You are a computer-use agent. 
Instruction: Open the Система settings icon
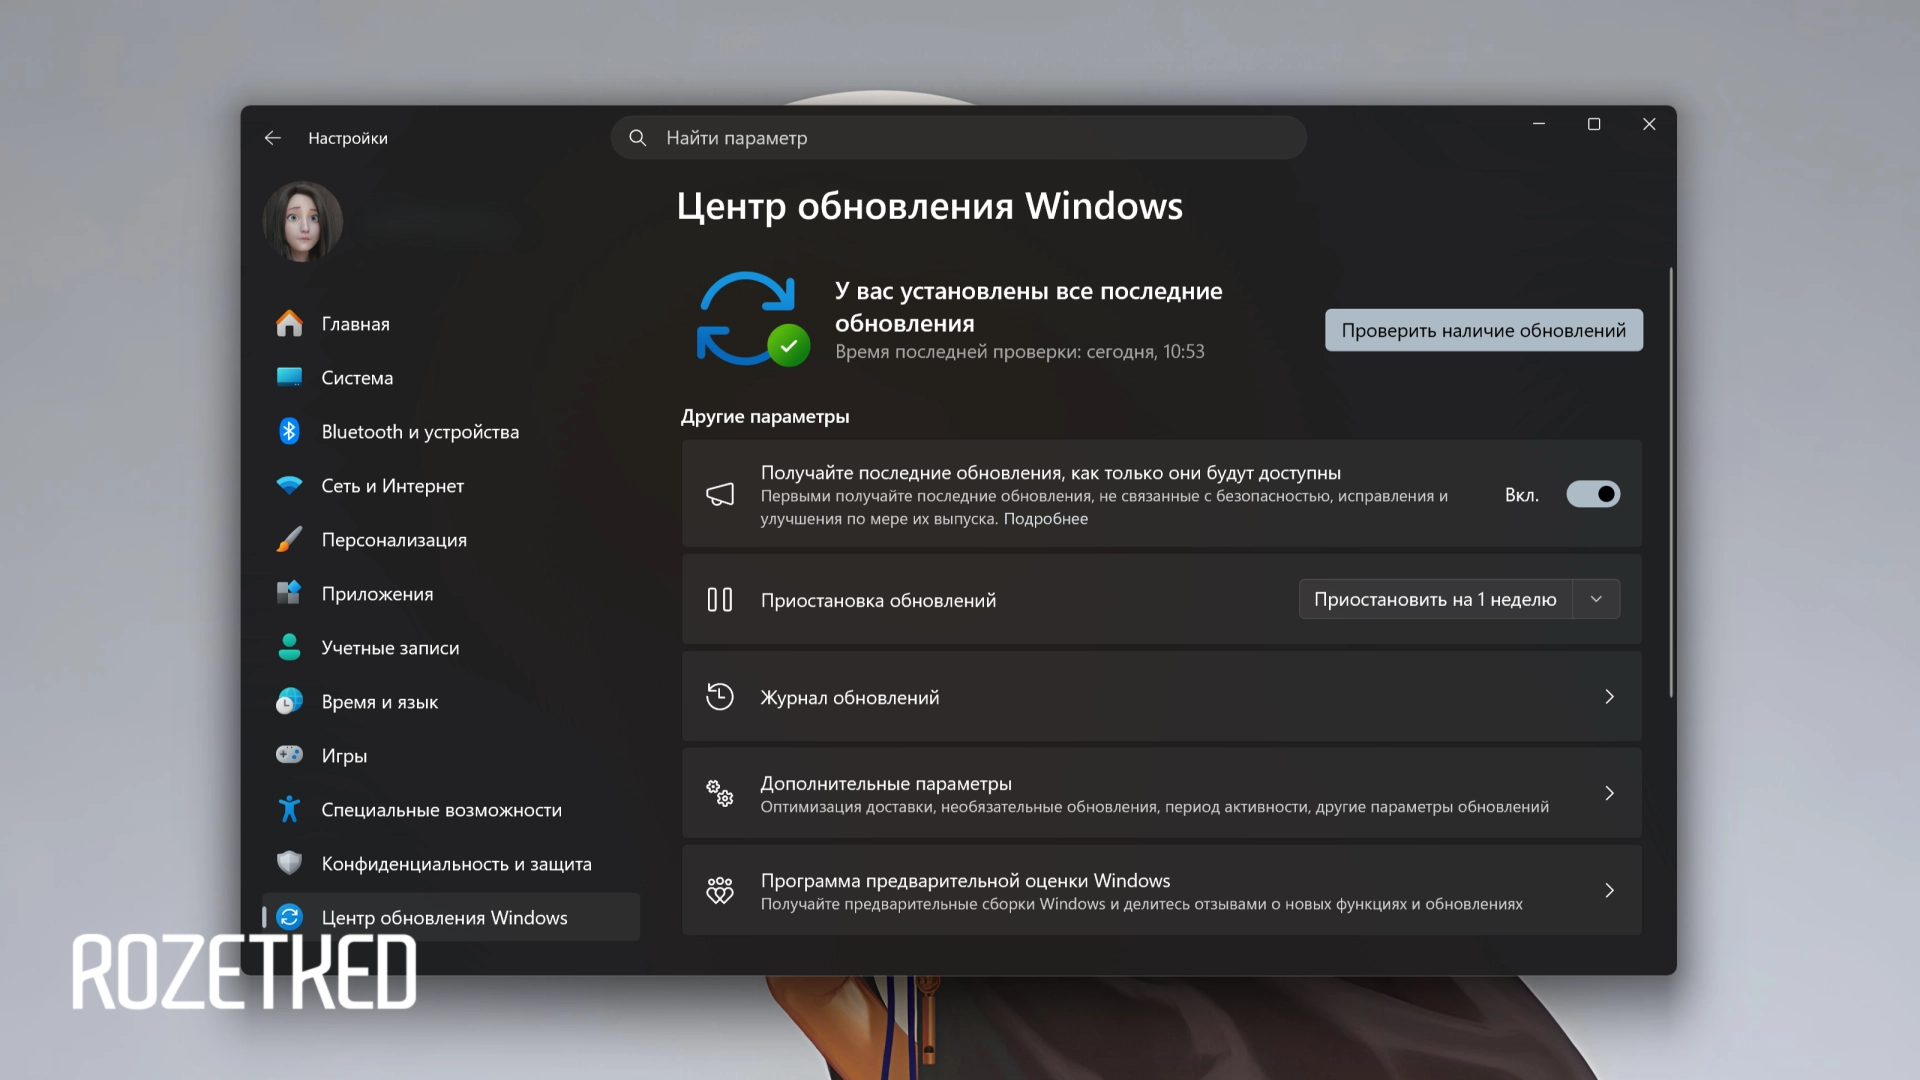coord(290,377)
